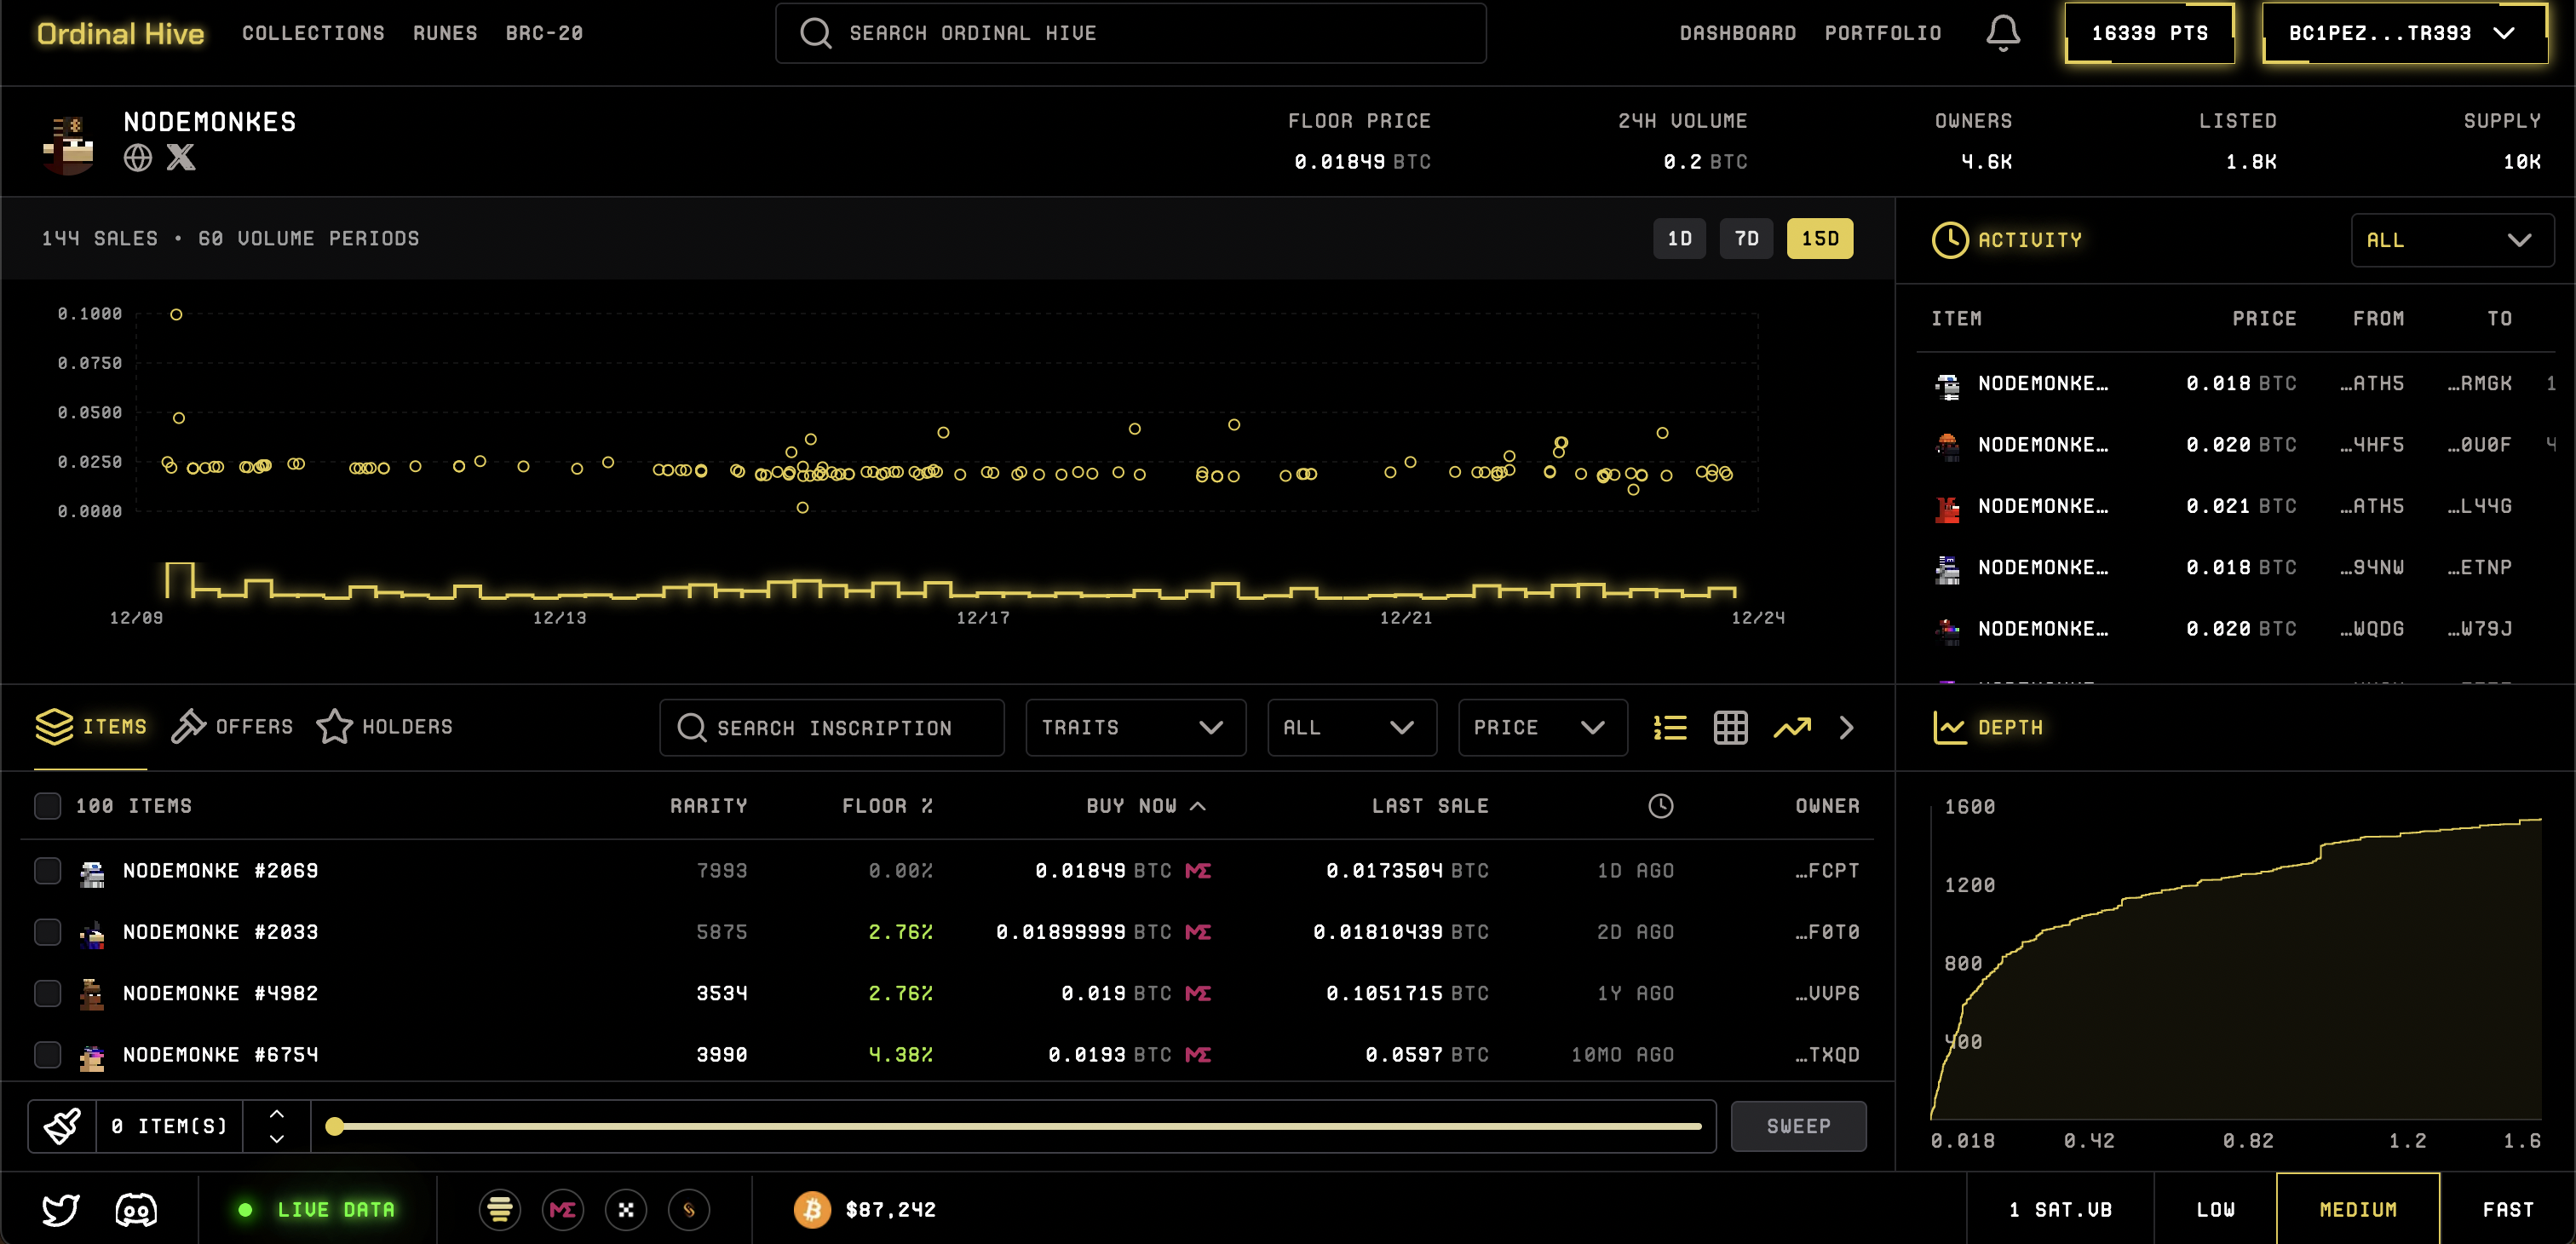Select the 7D chart period button
The width and height of the screenshot is (2576, 1244).
(x=1746, y=239)
